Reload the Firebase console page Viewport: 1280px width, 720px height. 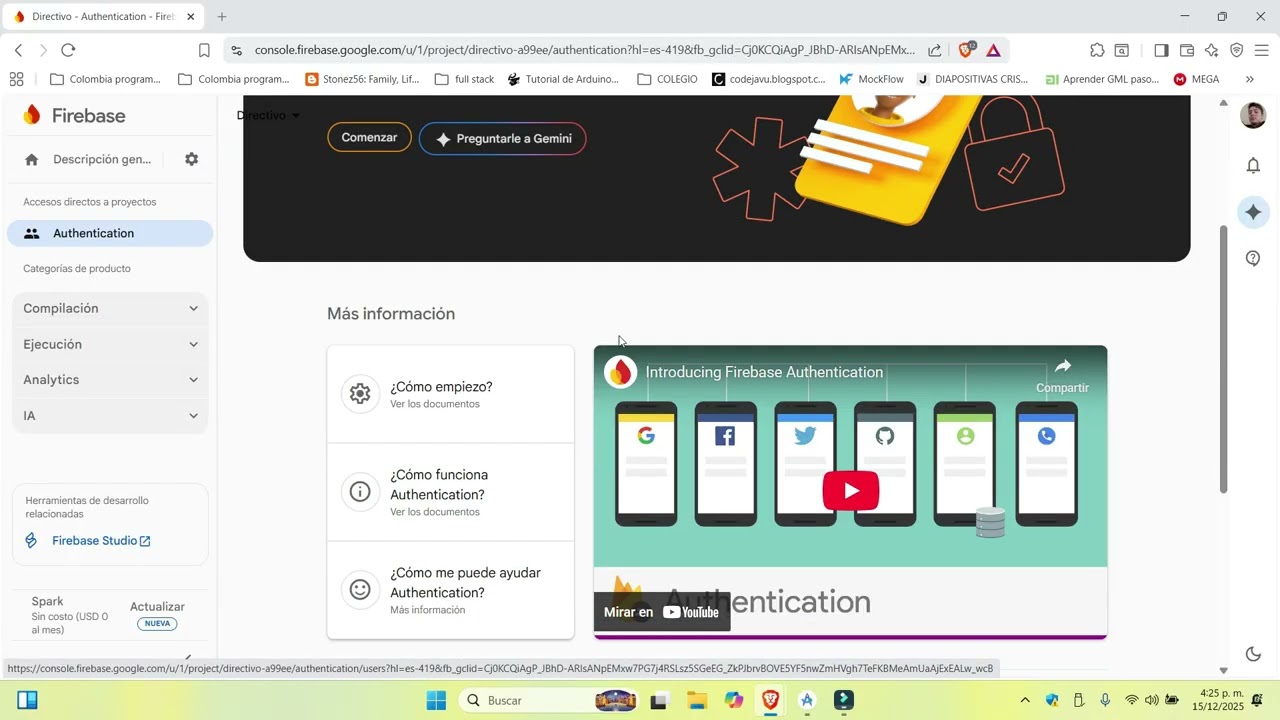tap(68, 50)
